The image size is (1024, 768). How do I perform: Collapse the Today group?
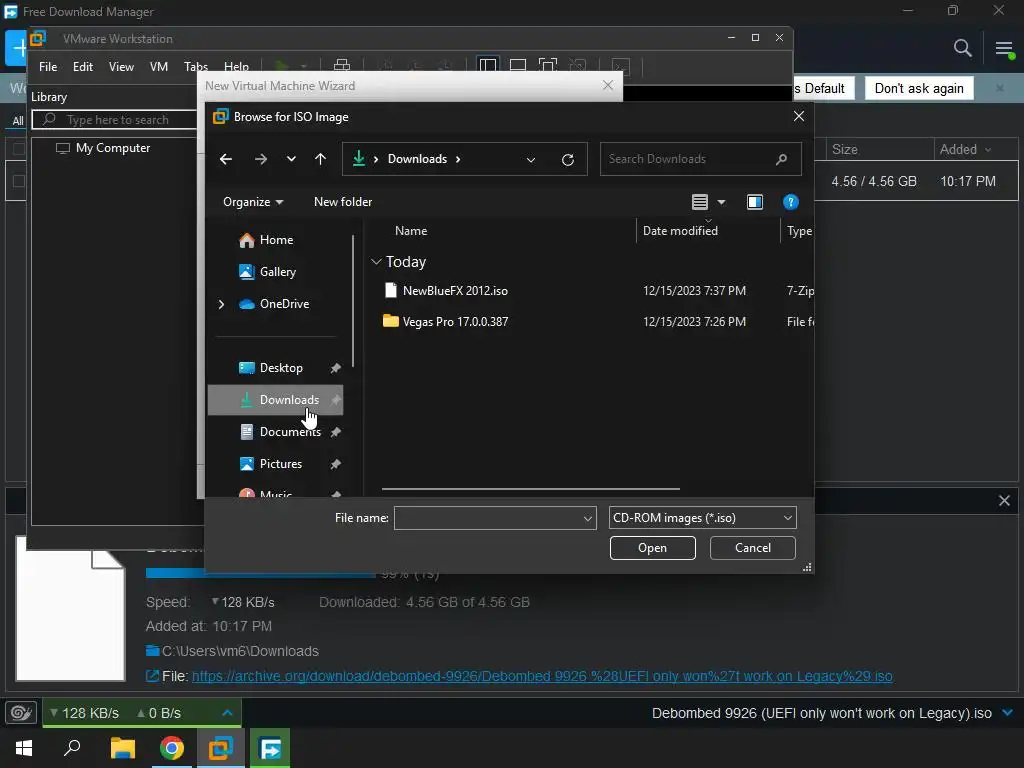376,262
